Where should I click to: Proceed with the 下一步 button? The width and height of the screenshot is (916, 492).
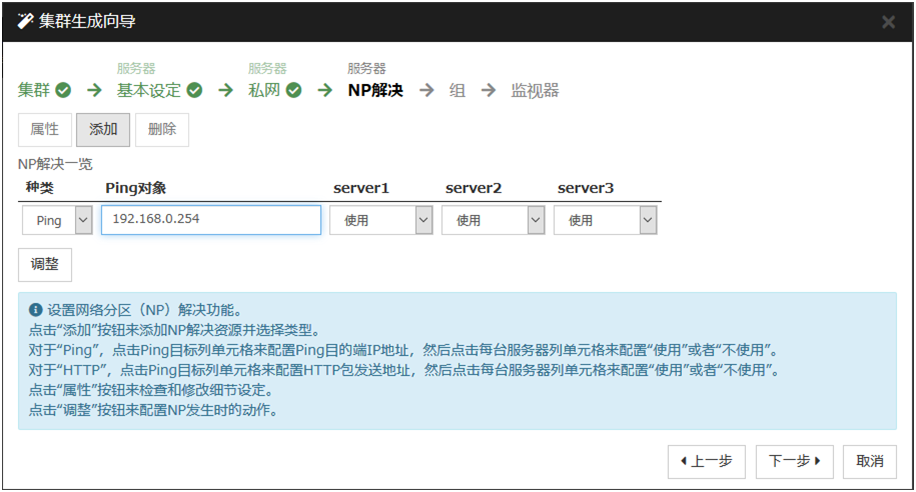pos(794,461)
